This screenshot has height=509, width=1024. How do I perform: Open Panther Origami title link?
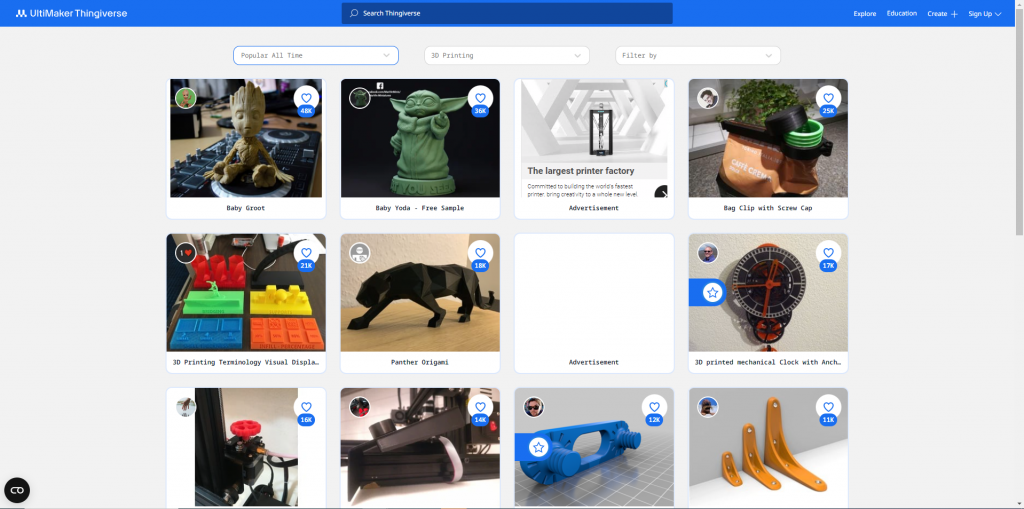click(x=420, y=362)
